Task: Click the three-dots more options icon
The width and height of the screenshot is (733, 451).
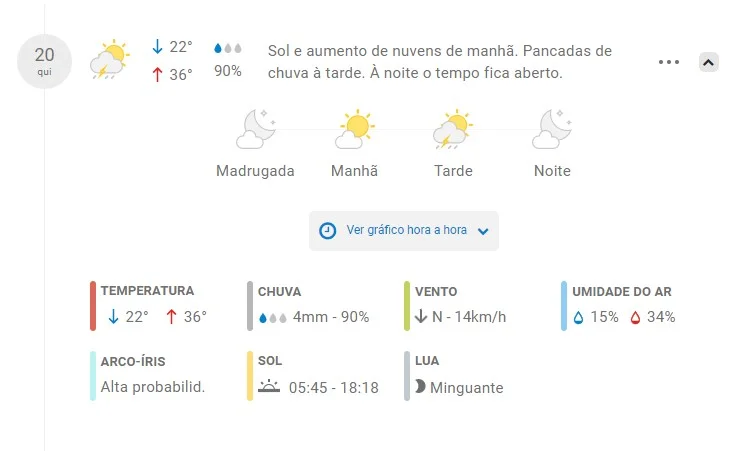Action: pos(668,62)
